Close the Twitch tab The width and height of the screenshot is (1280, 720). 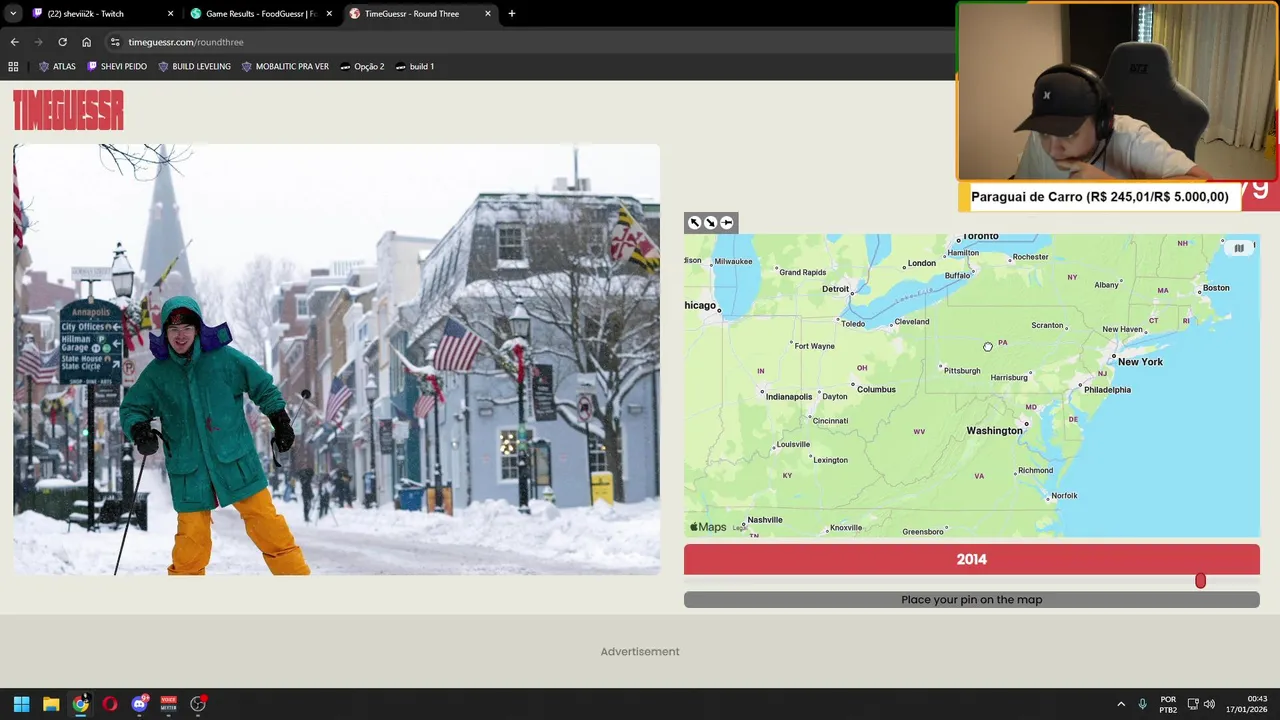pyautogui.click(x=170, y=14)
